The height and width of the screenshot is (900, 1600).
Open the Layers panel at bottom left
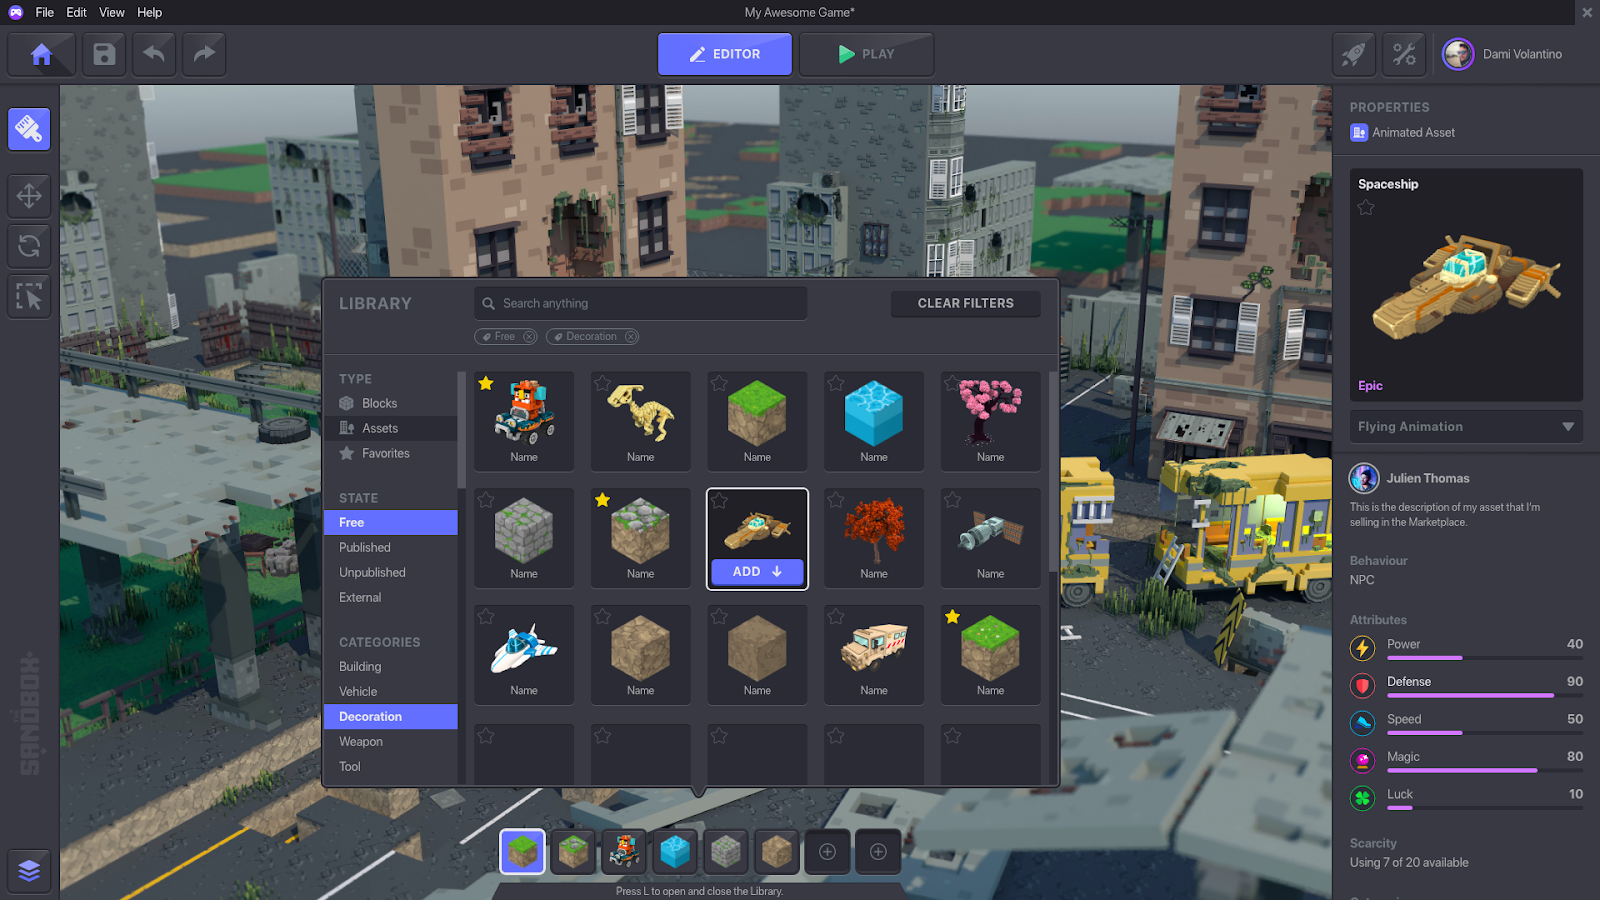coord(28,871)
